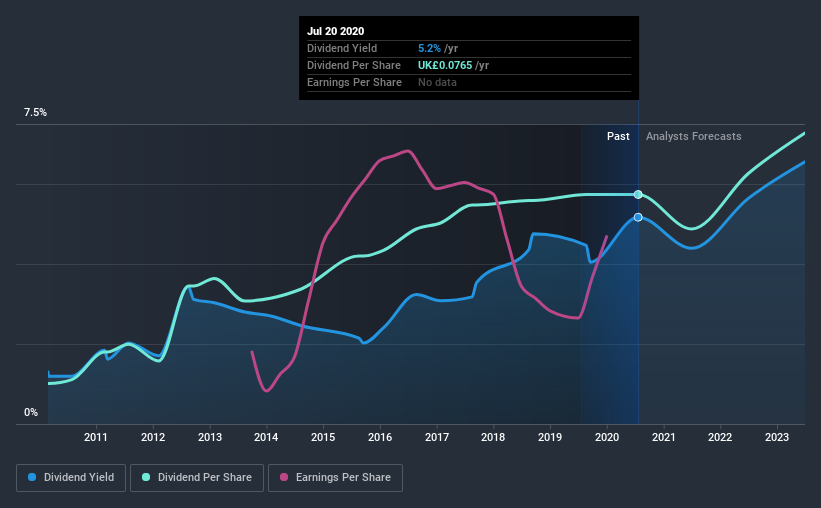Click the tooltip Earnings Per Share row label
This screenshot has width=821, height=508.
click(354, 82)
